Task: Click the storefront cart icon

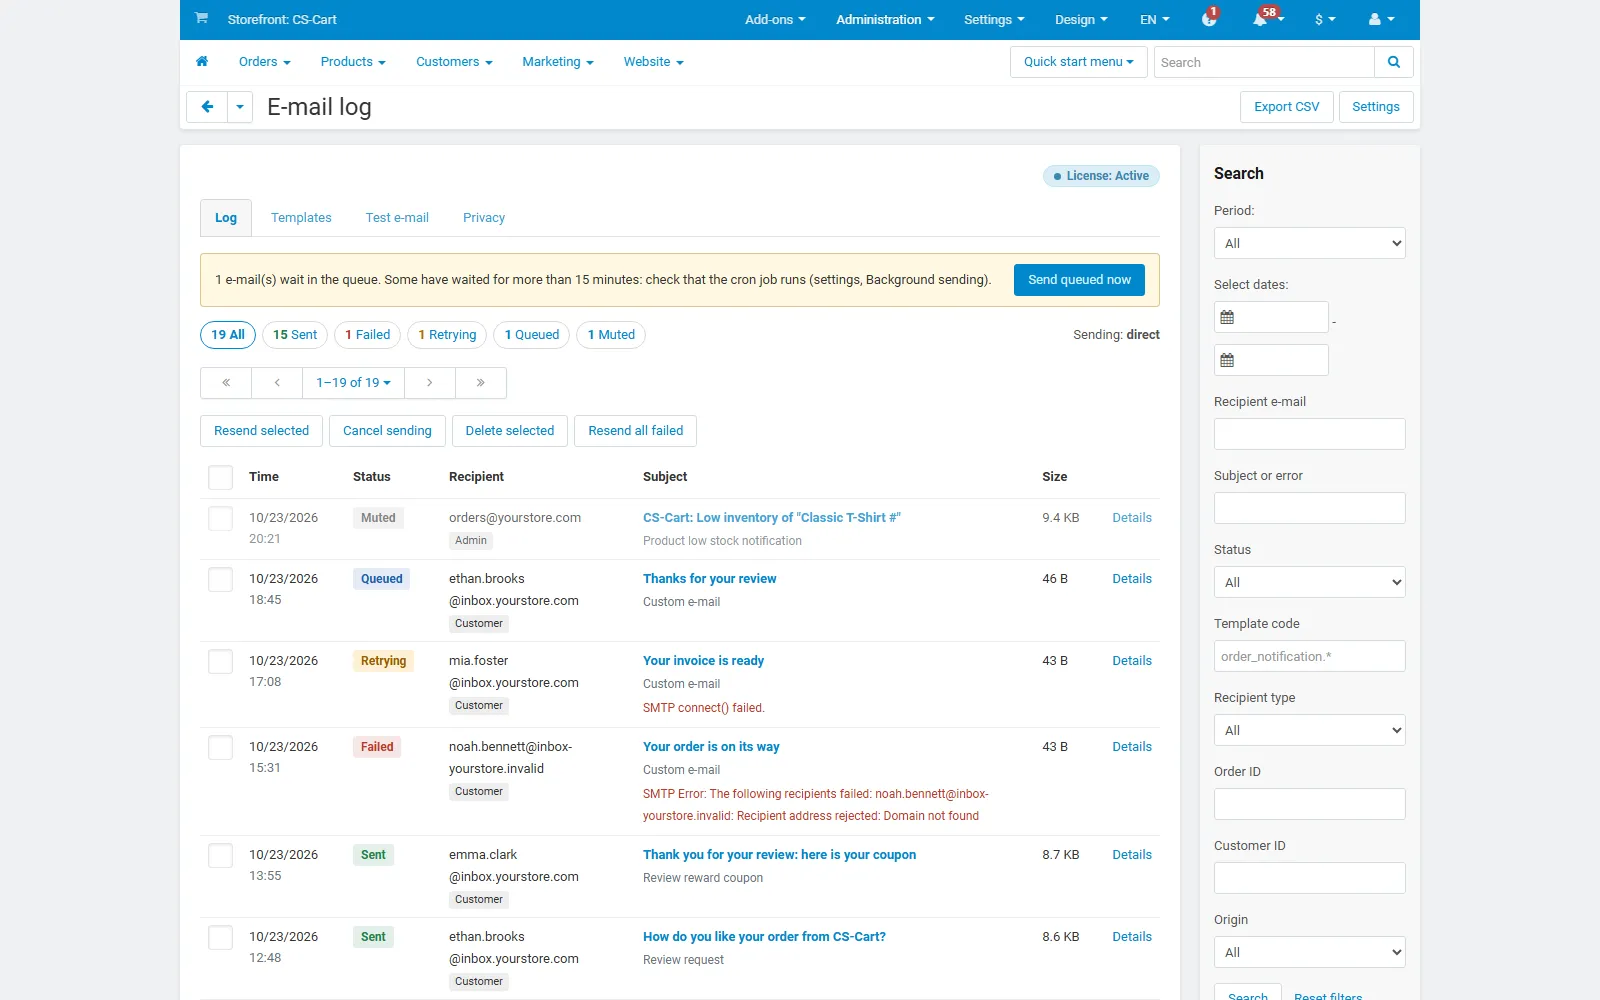Action: tap(201, 18)
